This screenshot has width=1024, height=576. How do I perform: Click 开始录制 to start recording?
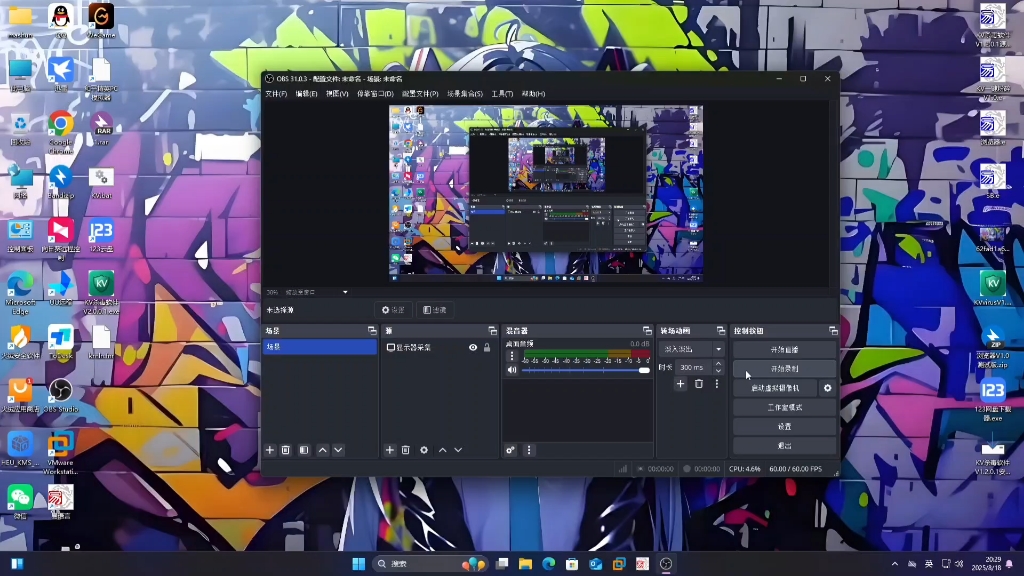(x=784, y=369)
